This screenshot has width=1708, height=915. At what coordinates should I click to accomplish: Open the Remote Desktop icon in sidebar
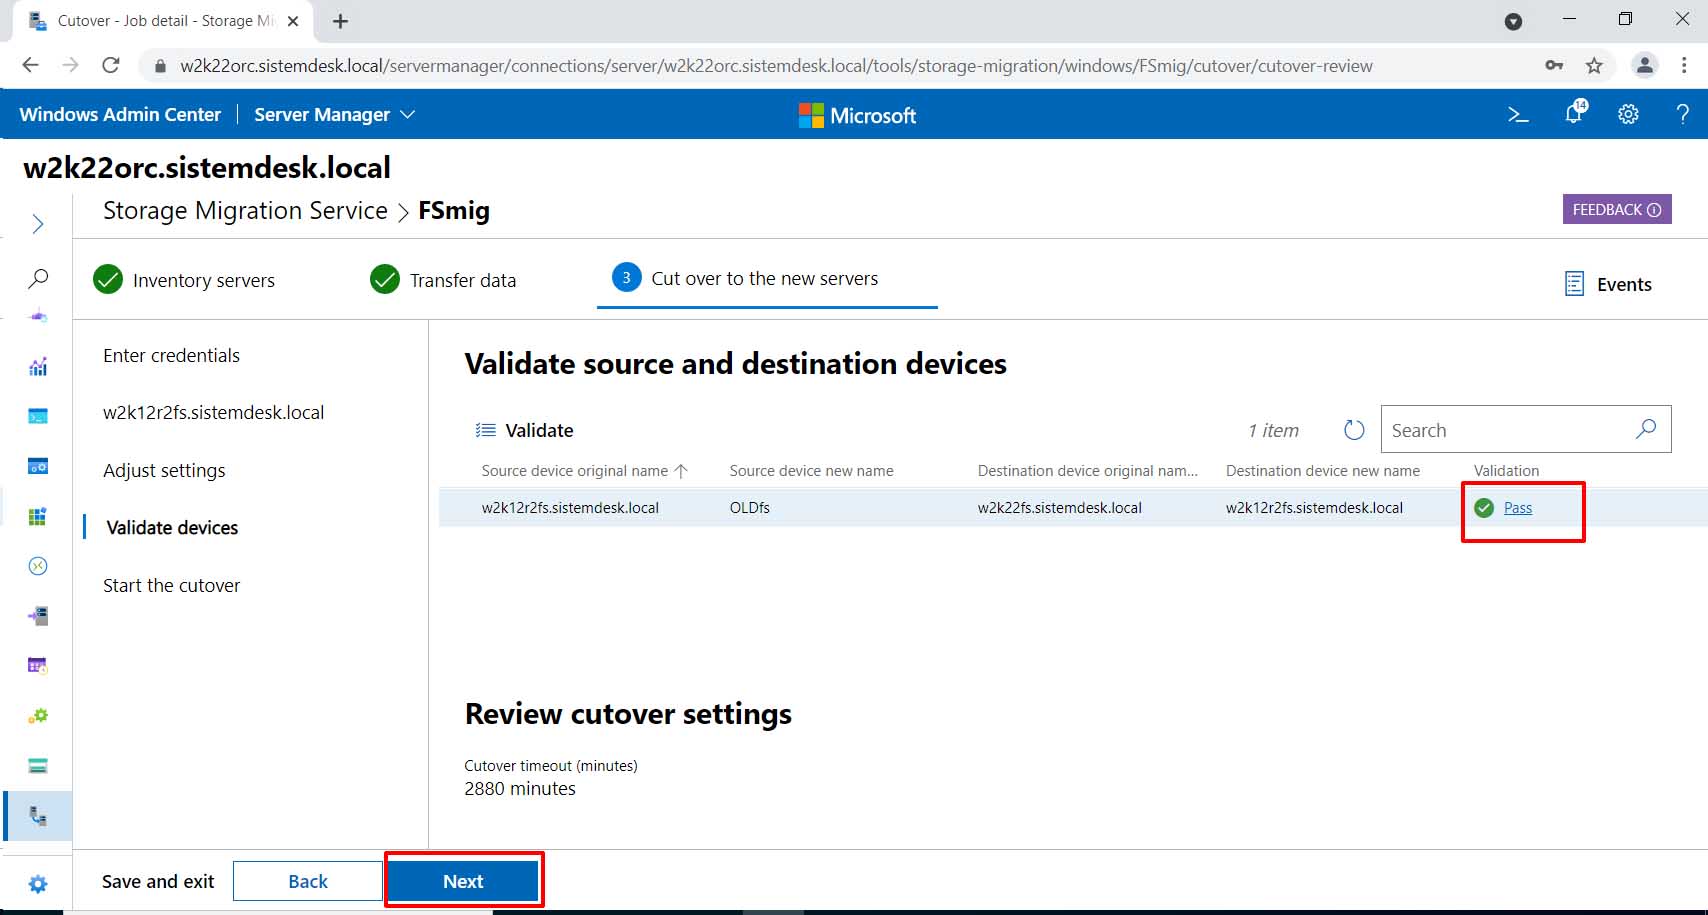click(x=38, y=566)
